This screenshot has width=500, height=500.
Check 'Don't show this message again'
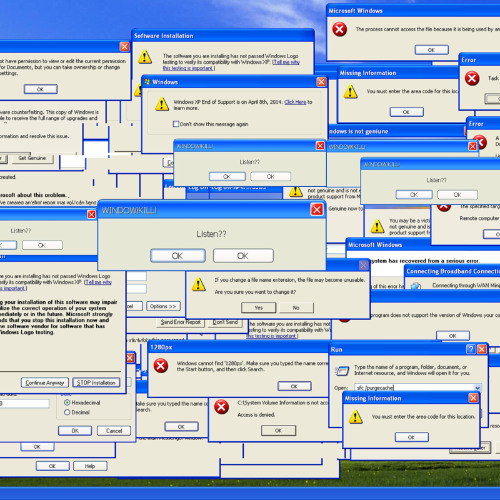coord(176,124)
